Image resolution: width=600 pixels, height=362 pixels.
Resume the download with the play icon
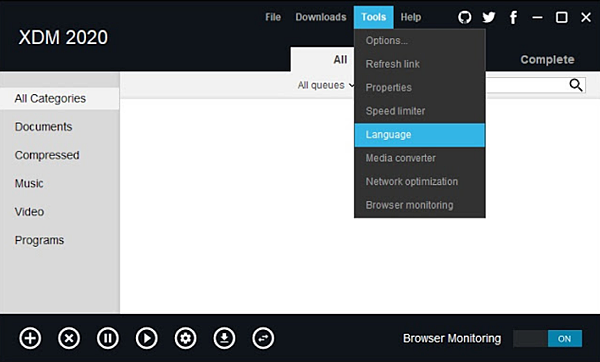coord(147,338)
